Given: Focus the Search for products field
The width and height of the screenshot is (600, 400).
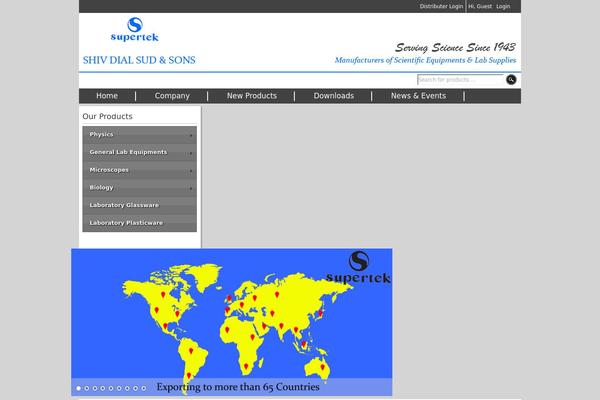Looking at the screenshot, I should click(460, 80).
